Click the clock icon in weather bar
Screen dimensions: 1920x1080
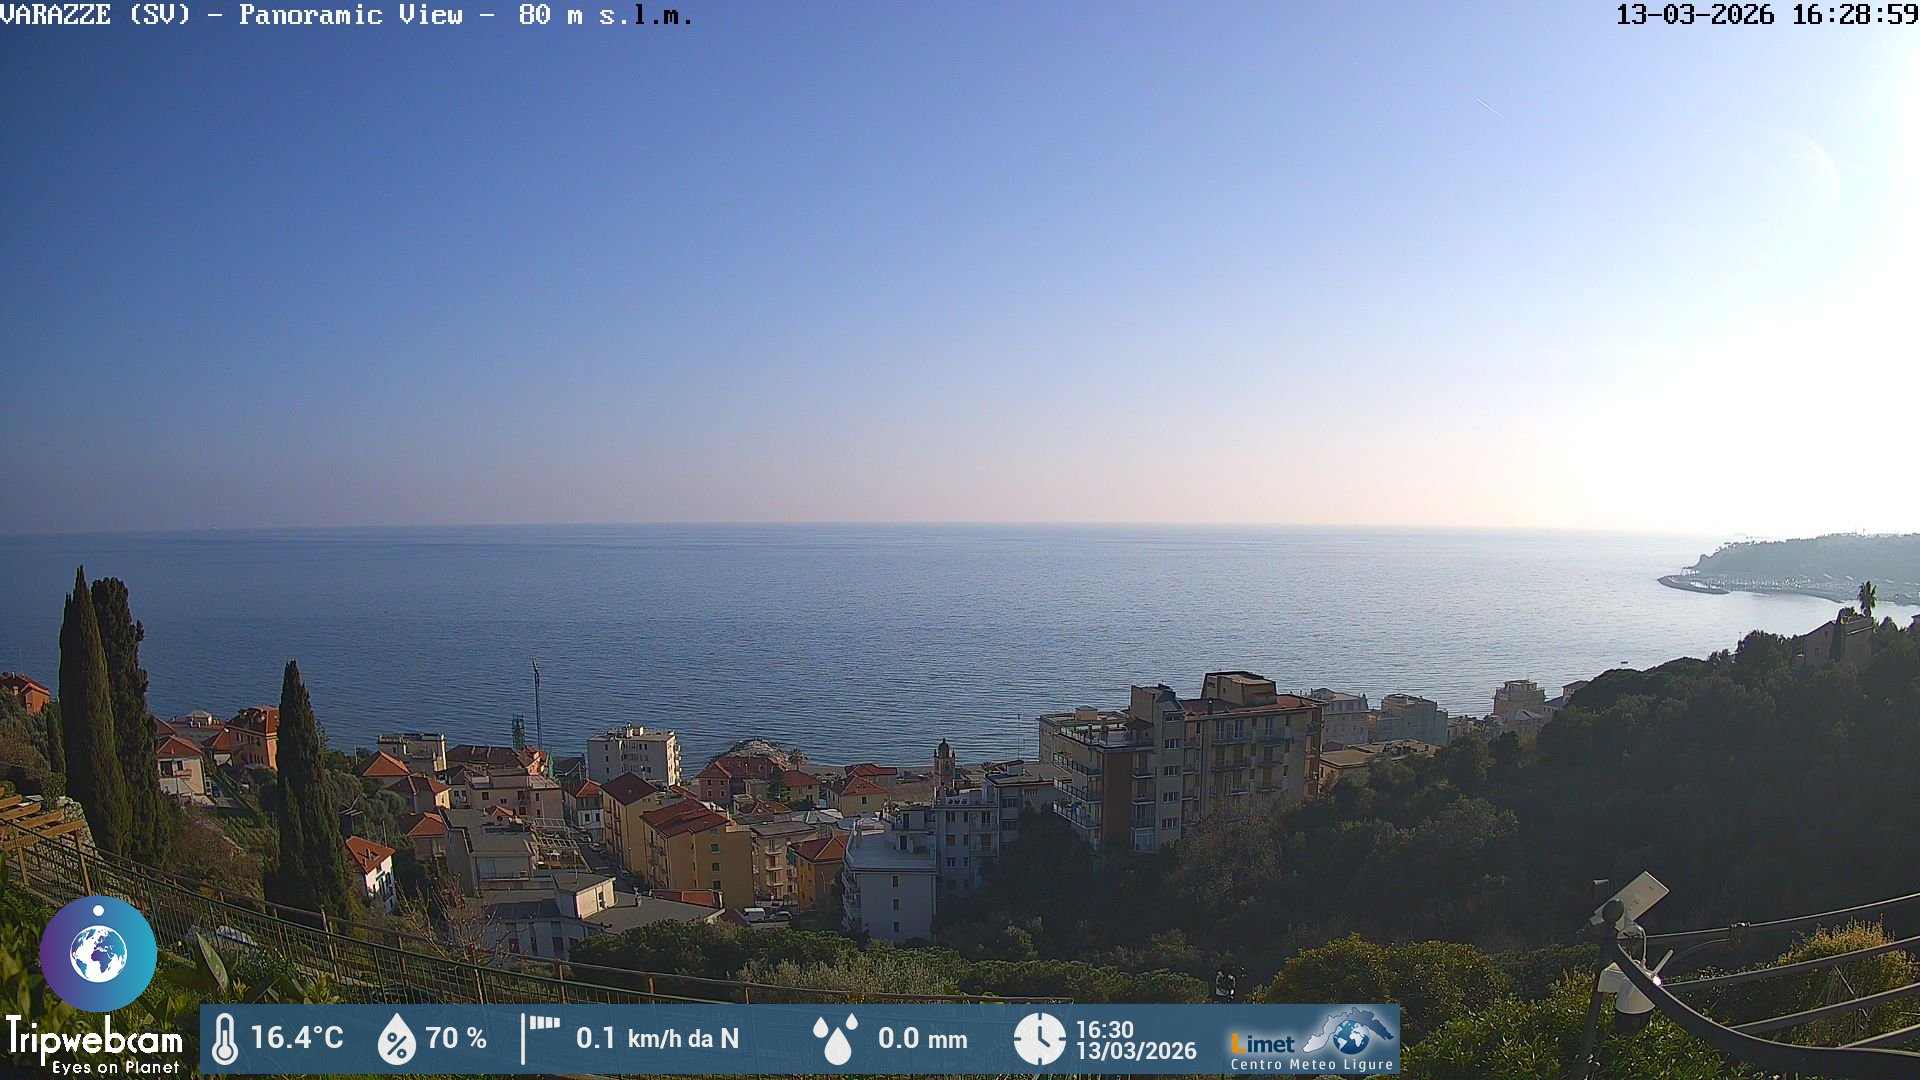[1039, 1039]
